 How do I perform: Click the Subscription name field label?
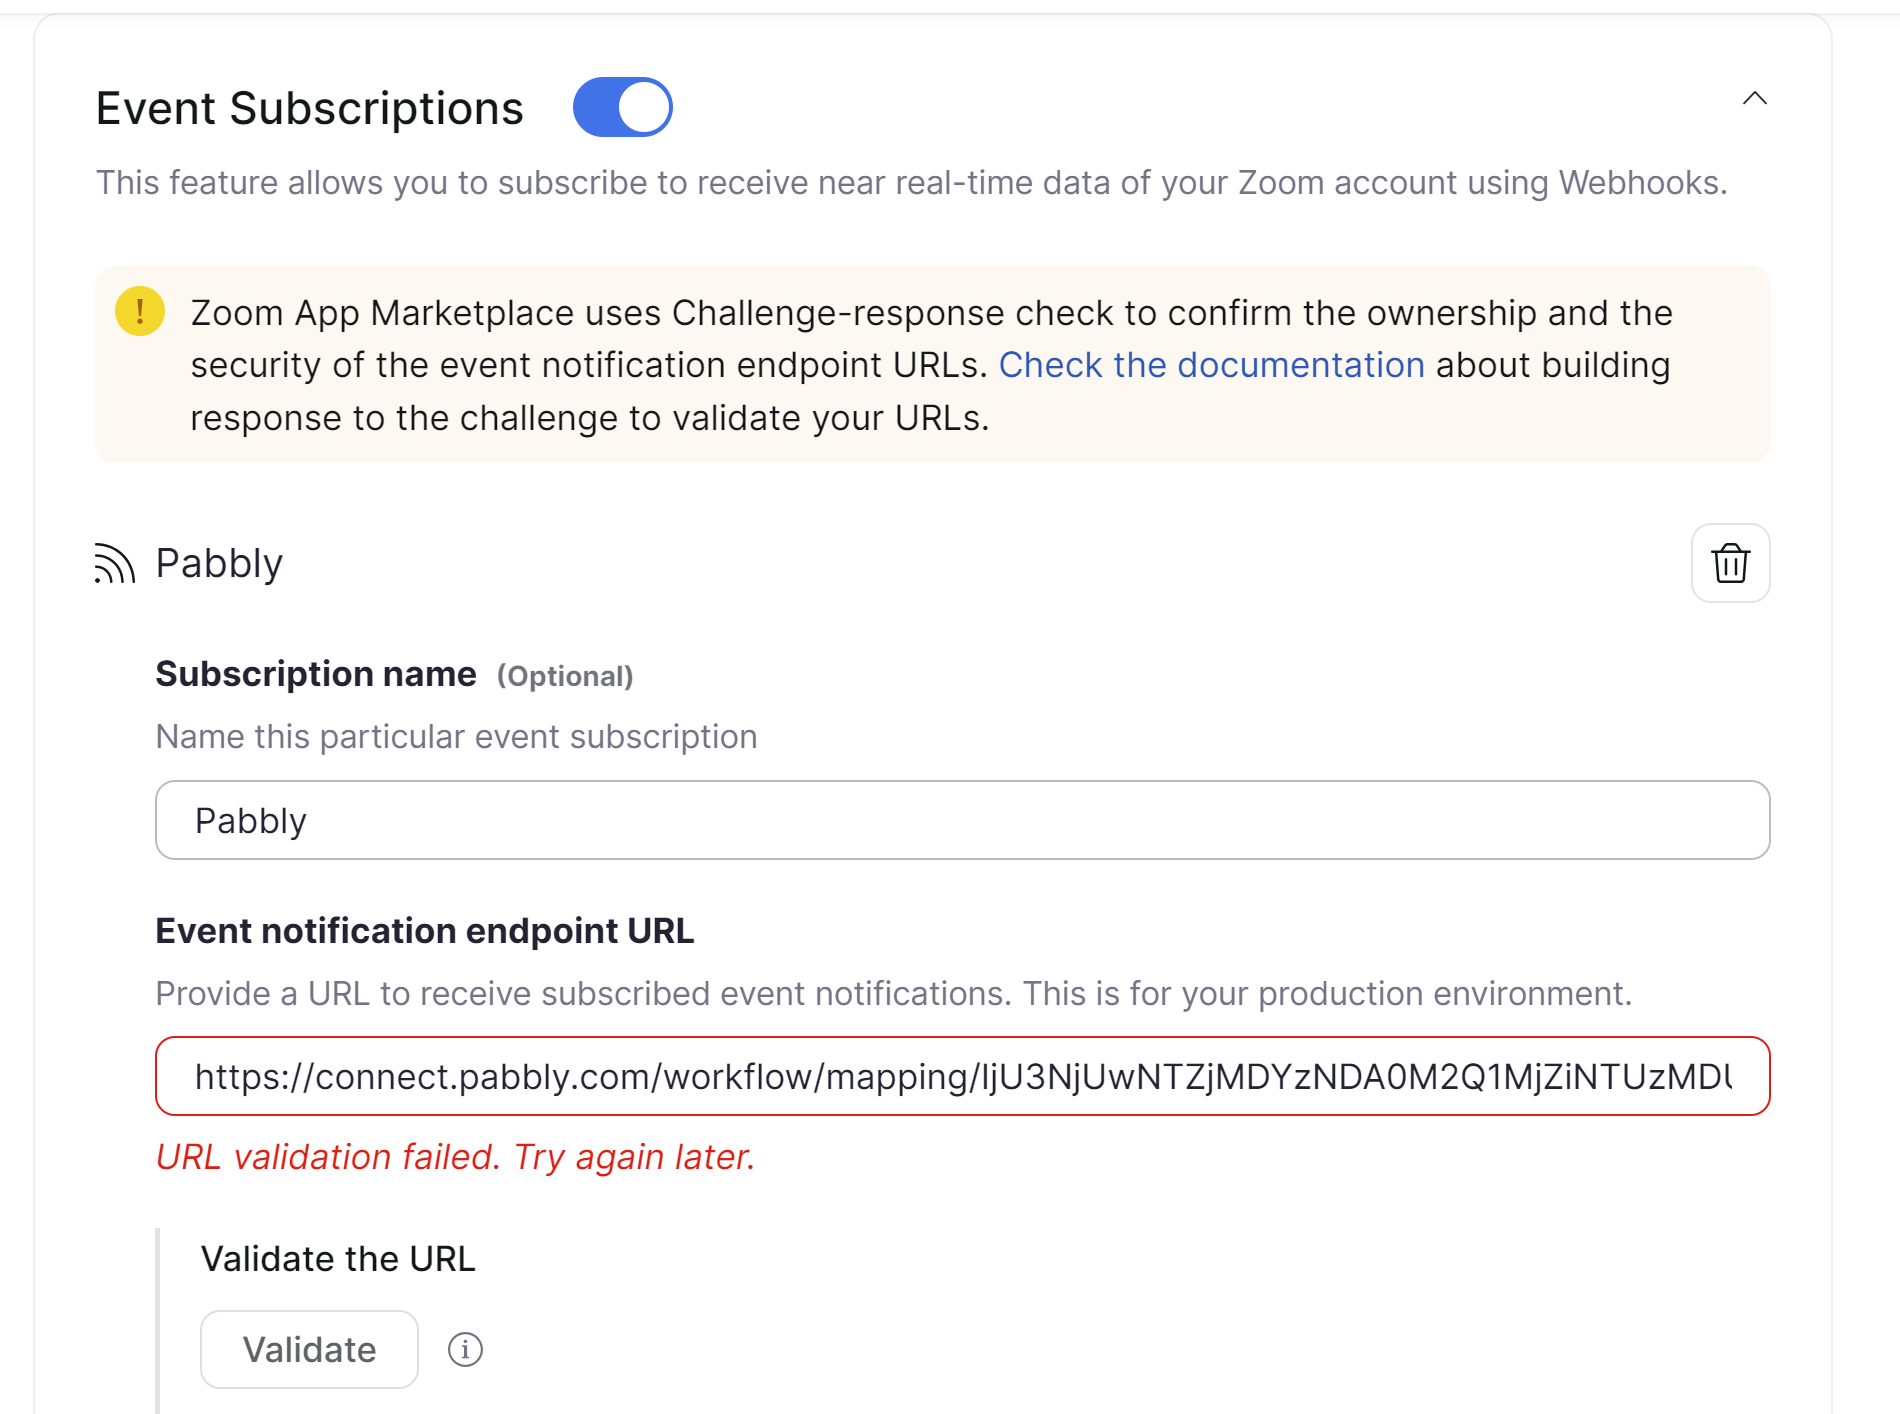click(x=316, y=674)
